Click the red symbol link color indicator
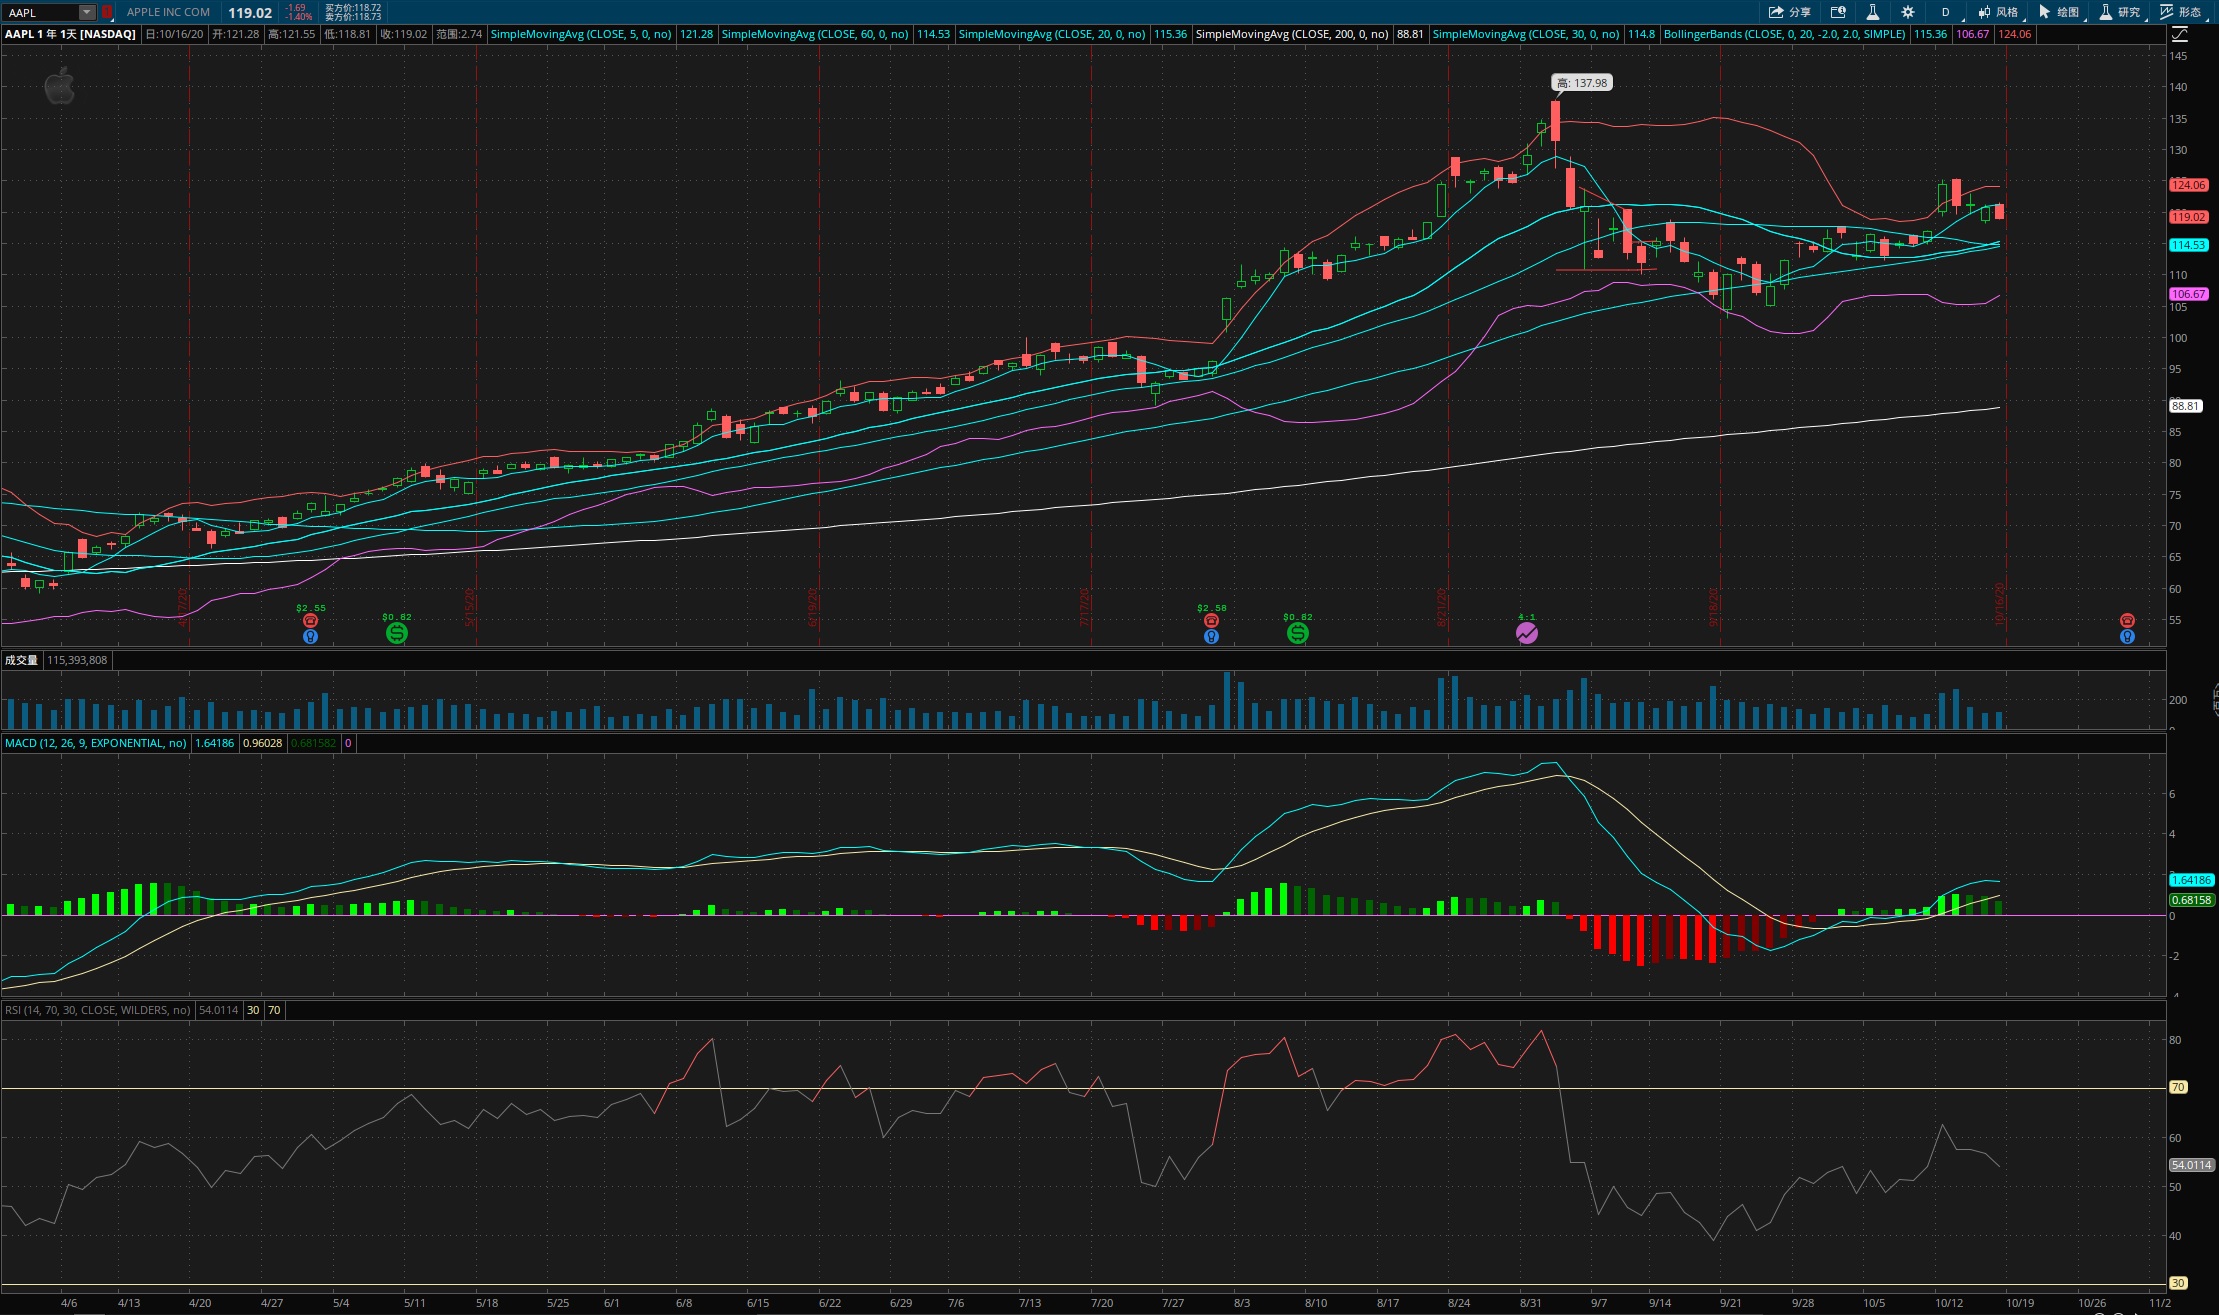Image resolution: width=2219 pixels, height=1315 pixels. coord(107,12)
